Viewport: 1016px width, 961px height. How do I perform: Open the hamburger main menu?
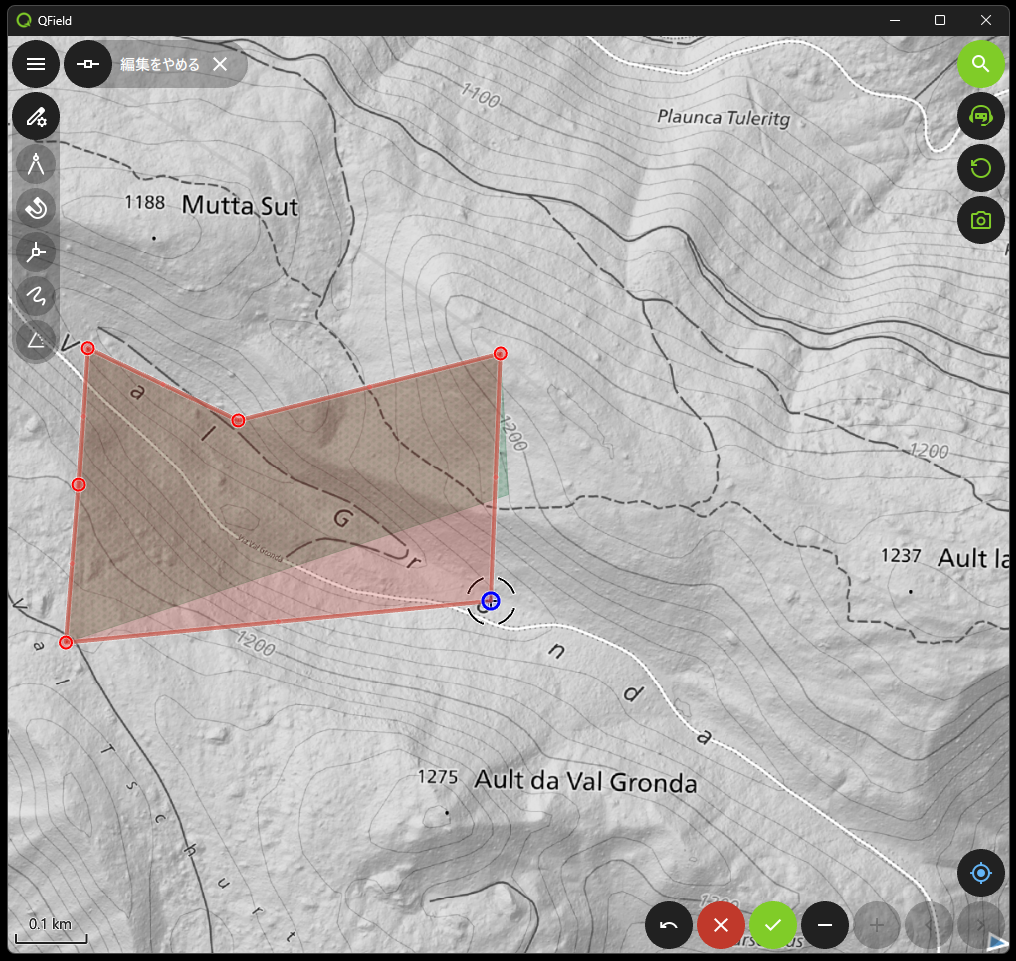[36, 64]
